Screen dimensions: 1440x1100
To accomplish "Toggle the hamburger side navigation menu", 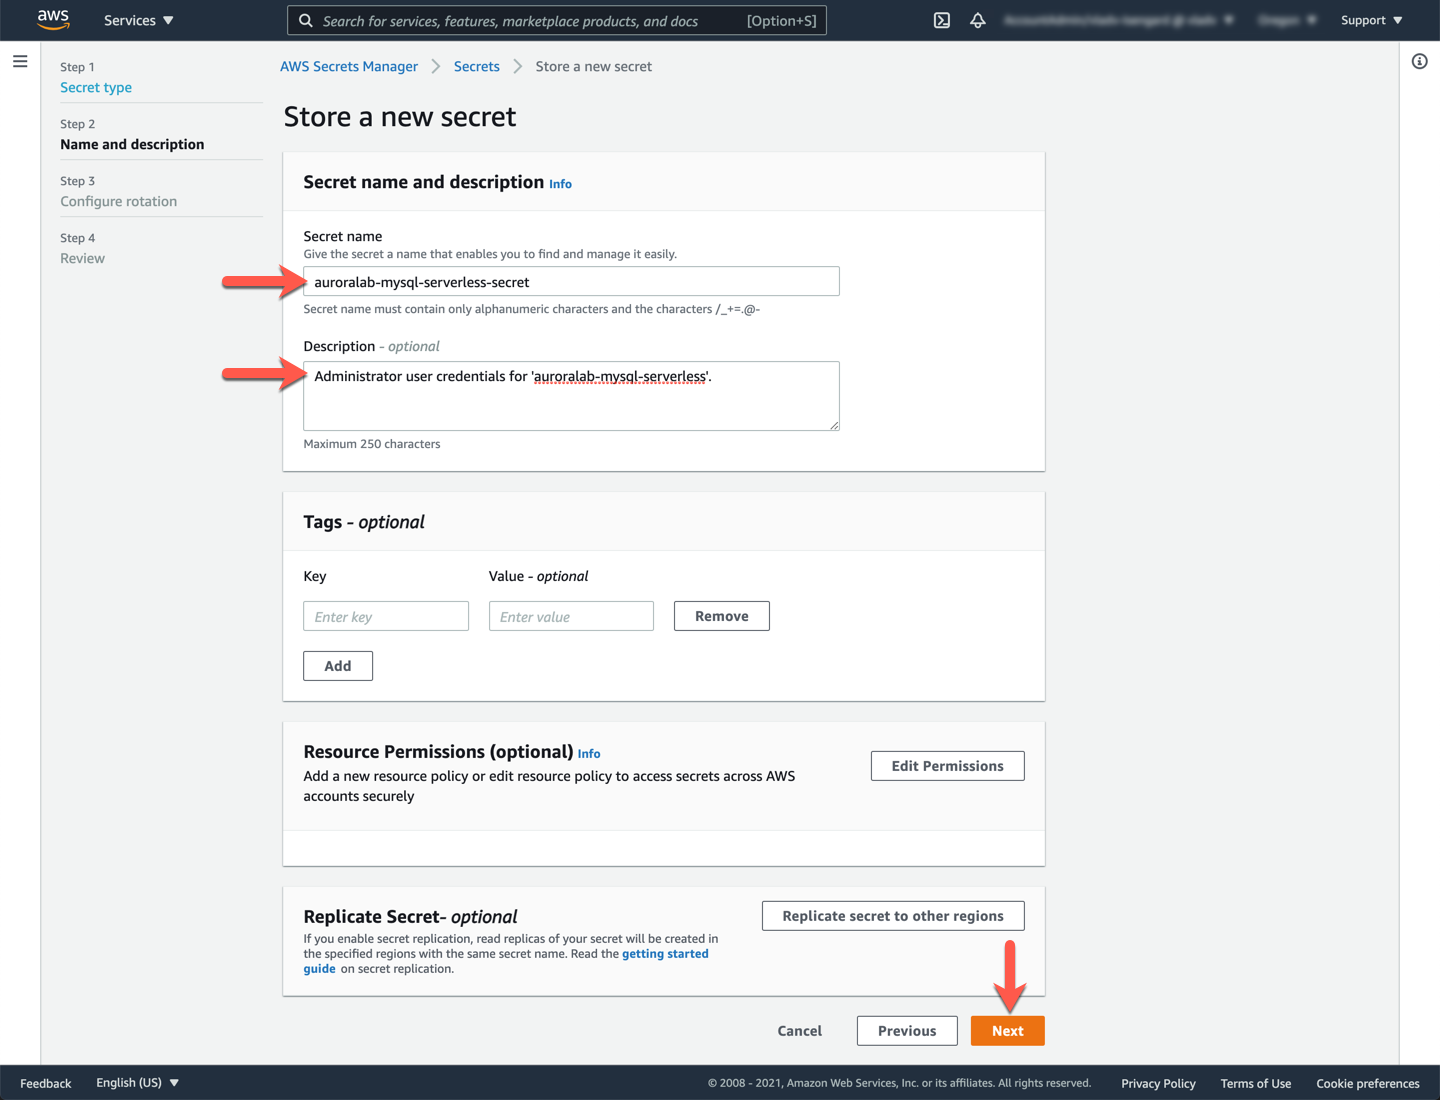I will pos(20,62).
